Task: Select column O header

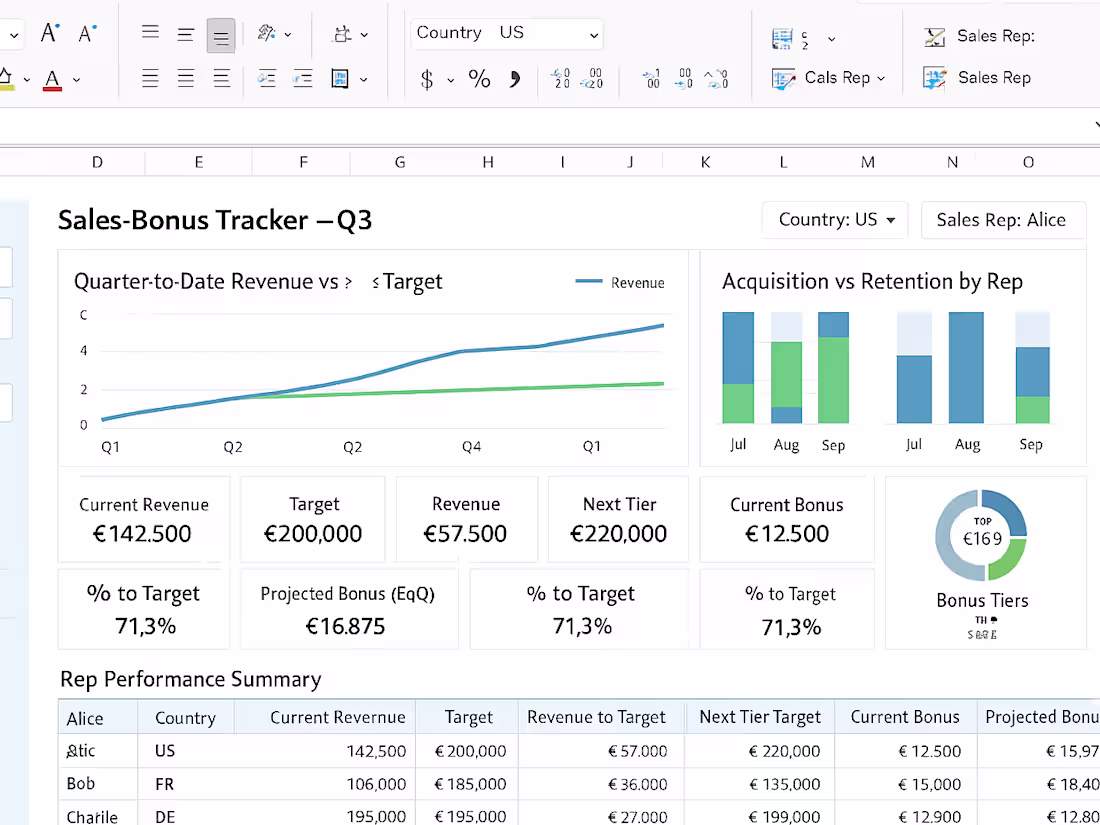Action: (1028, 163)
